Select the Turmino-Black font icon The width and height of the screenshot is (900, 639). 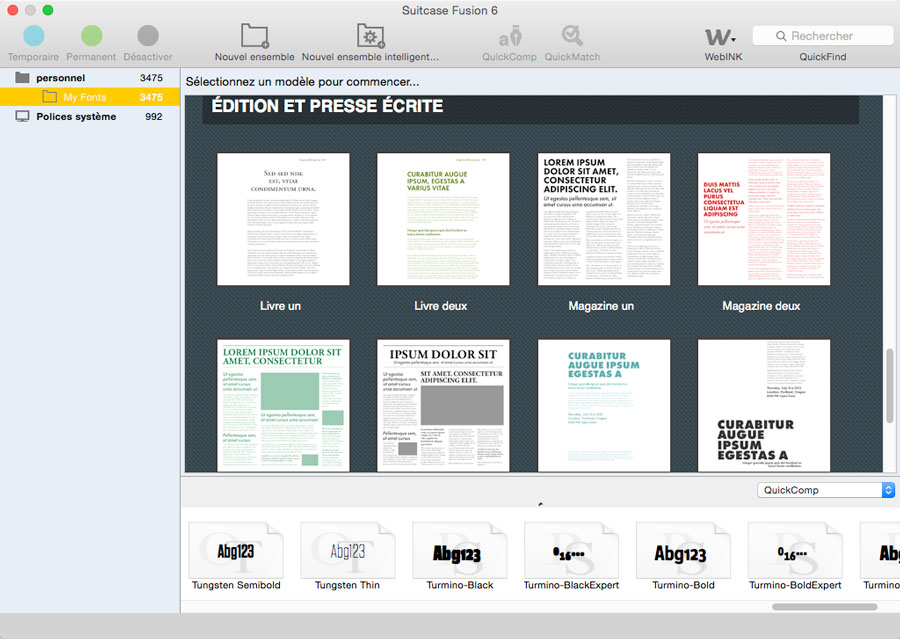460,550
